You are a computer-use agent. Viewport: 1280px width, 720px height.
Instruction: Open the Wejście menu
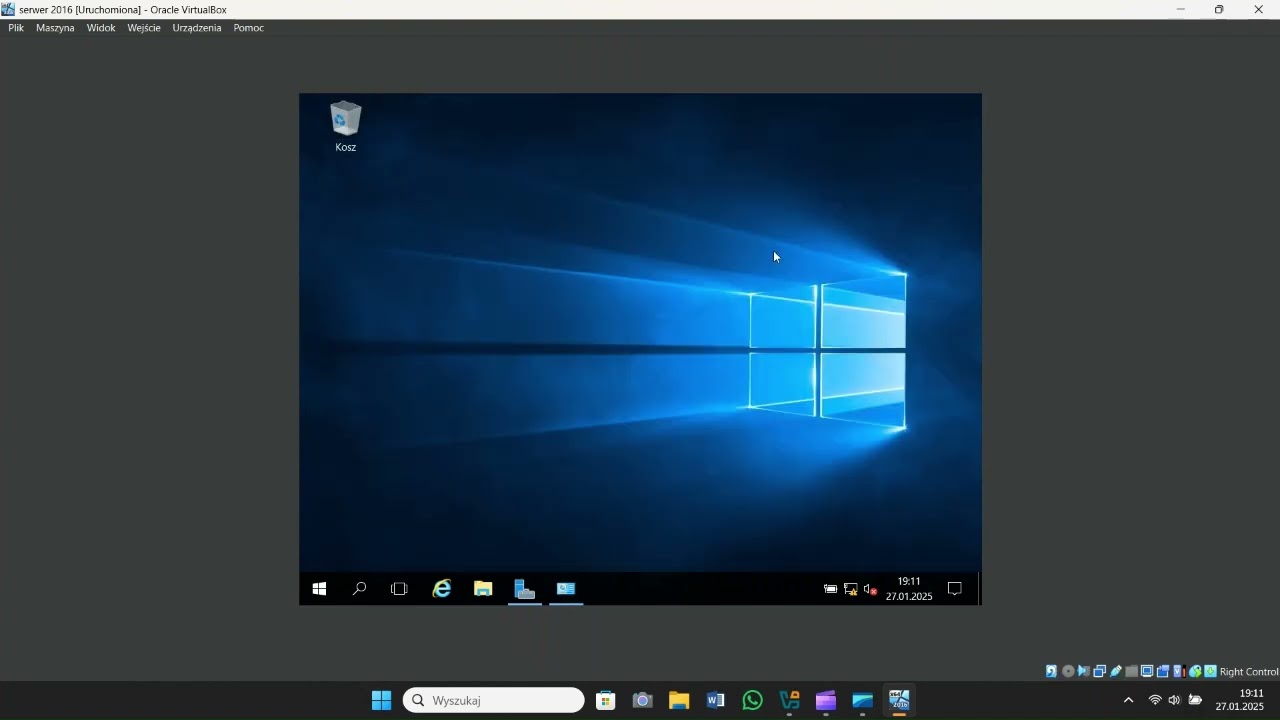(144, 28)
